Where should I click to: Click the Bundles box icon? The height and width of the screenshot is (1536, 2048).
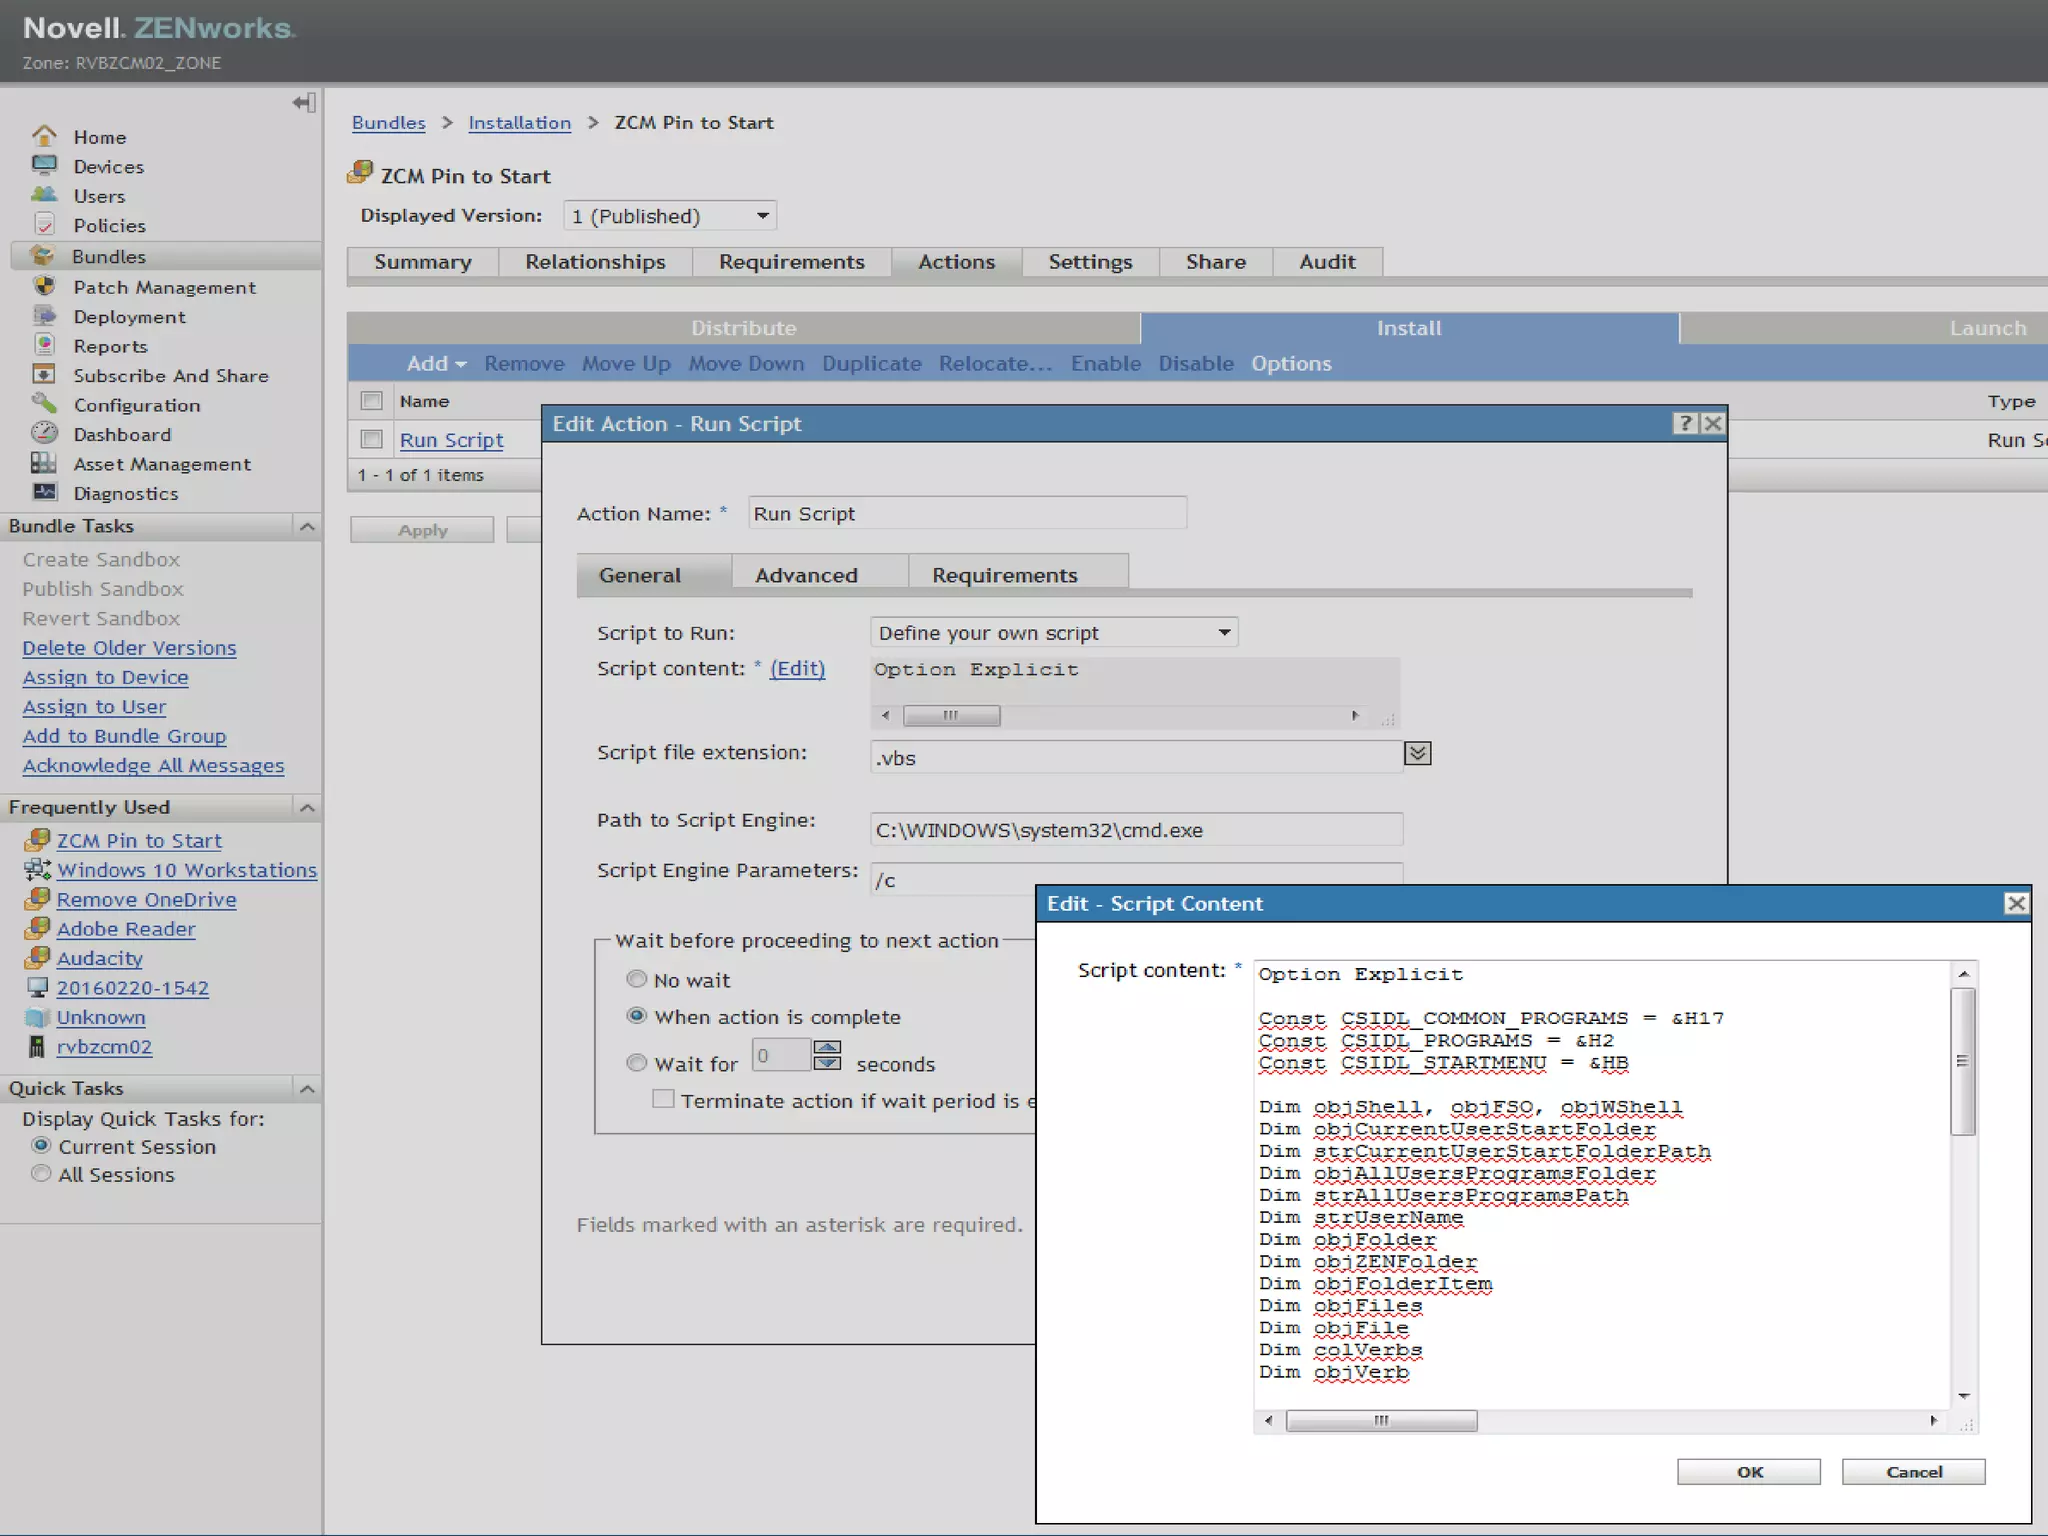tap(42, 255)
